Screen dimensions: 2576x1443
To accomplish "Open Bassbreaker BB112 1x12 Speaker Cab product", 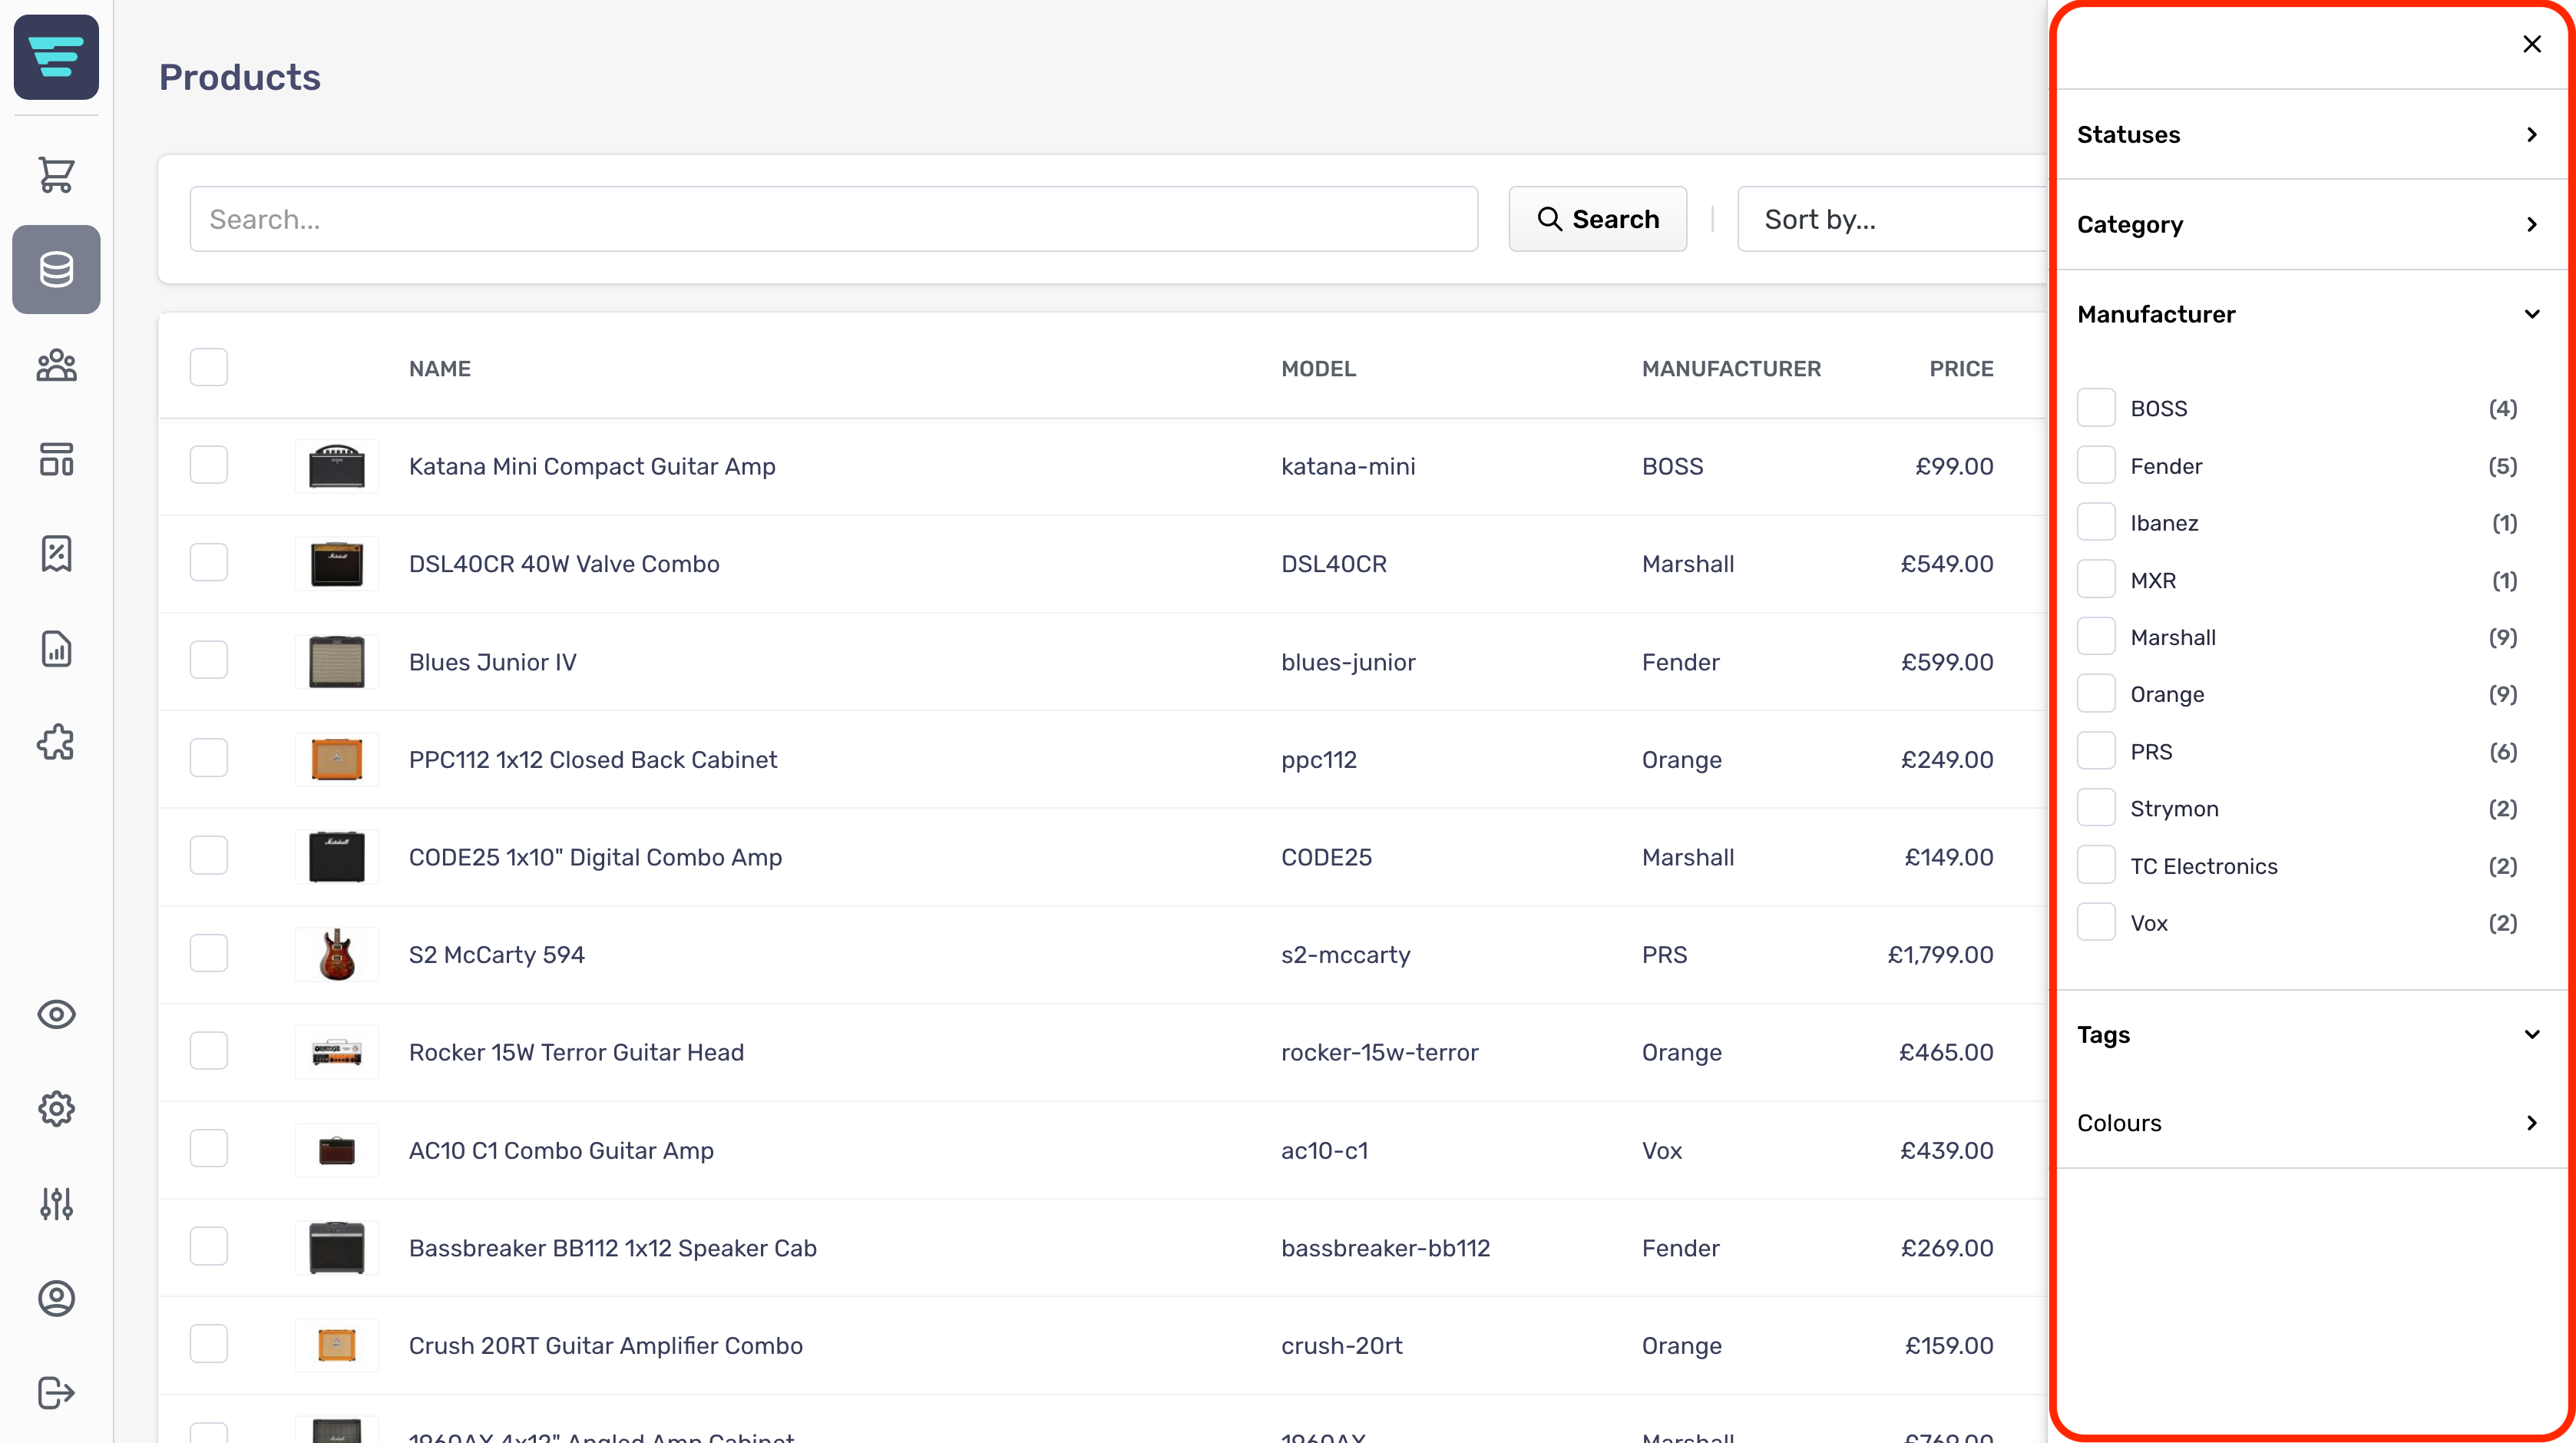I will 612,1248.
